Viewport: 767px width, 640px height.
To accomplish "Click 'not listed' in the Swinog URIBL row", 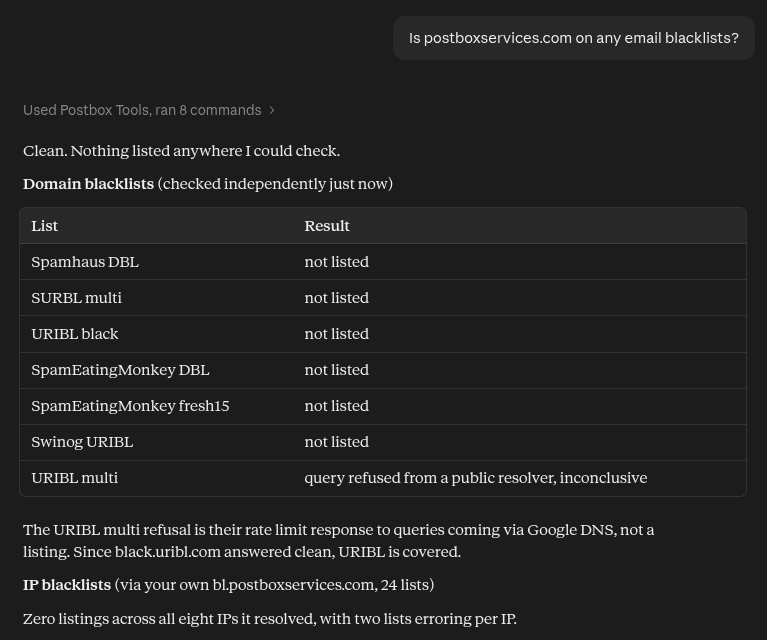I will coord(337,442).
